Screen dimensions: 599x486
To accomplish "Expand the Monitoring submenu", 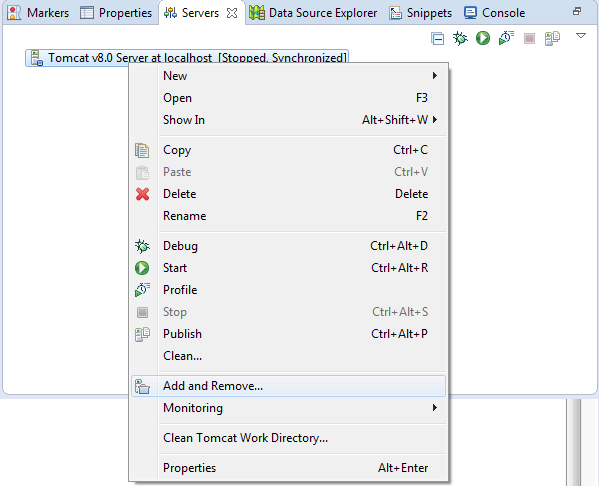I will [x=288, y=408].
